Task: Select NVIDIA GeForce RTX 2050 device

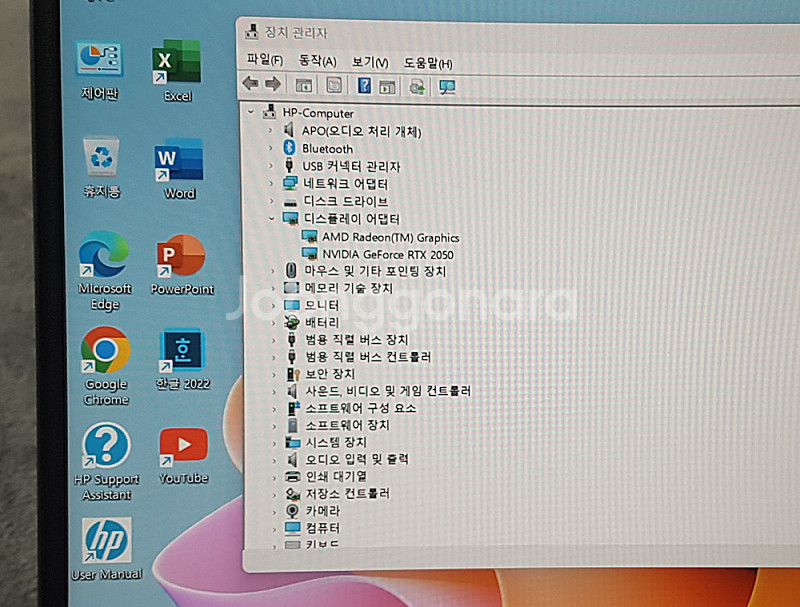Action: pos(388,254)
